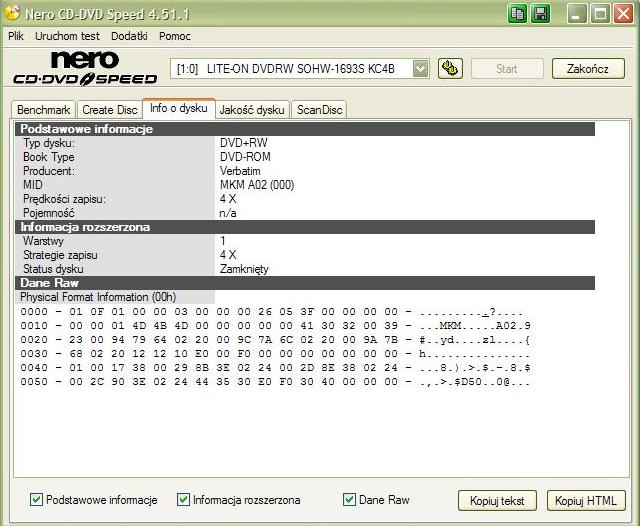The image size is (640, 526).
Task: Click the hex row starting with 0040
Action: (x=275, y=368)
